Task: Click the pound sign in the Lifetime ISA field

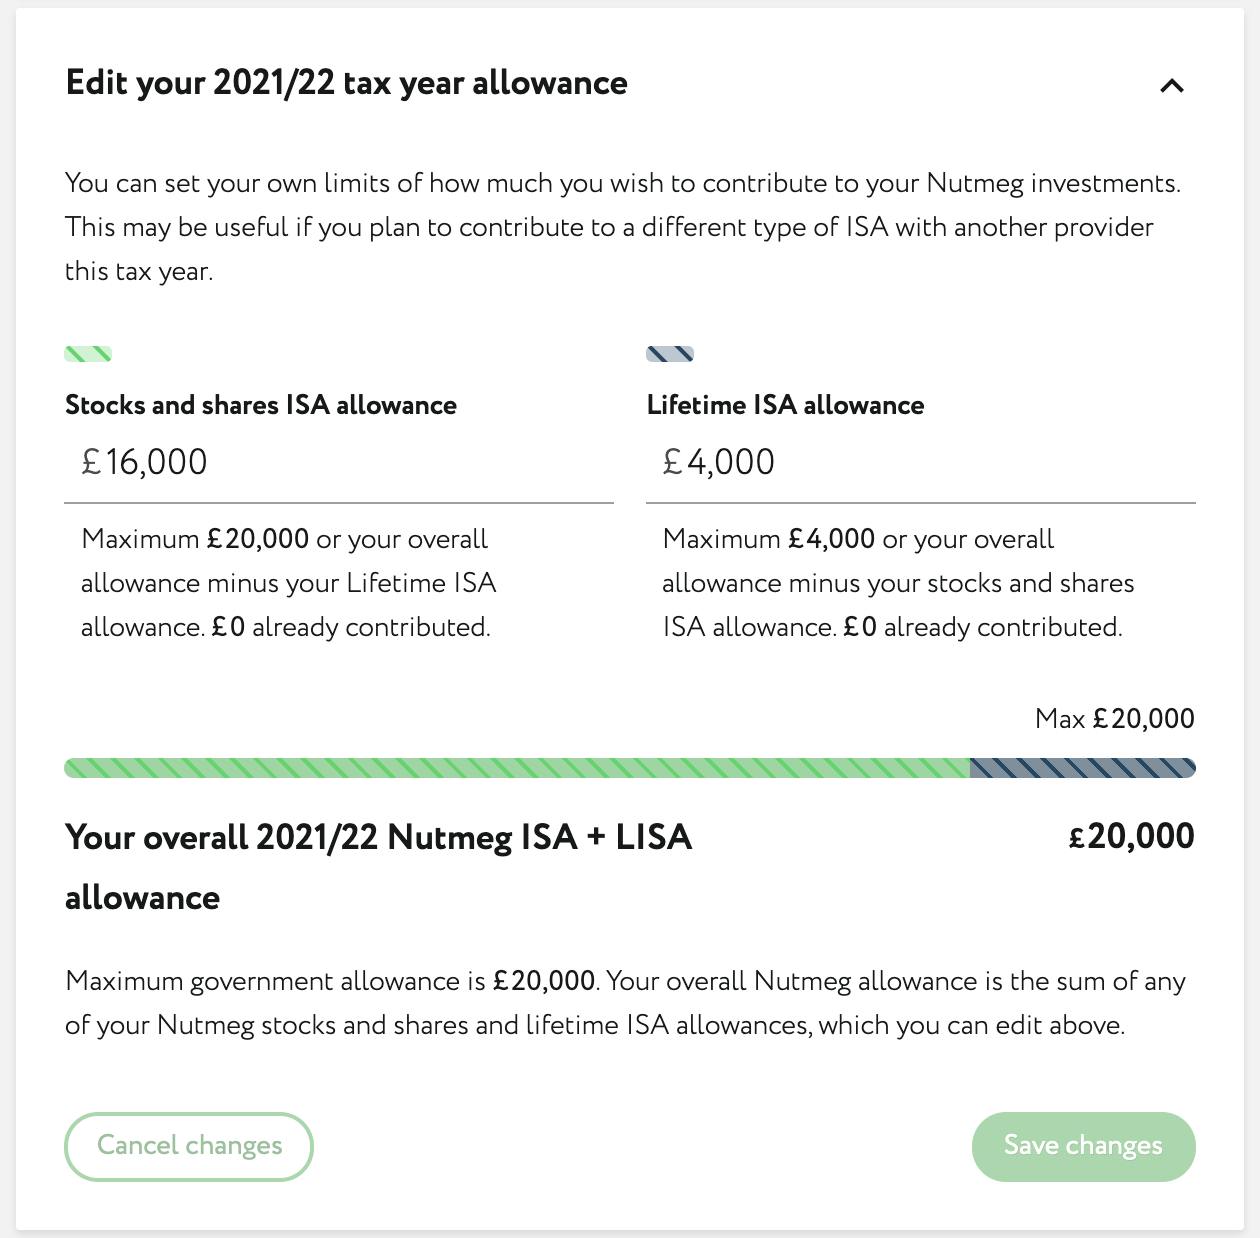Action: click(672, 462)
